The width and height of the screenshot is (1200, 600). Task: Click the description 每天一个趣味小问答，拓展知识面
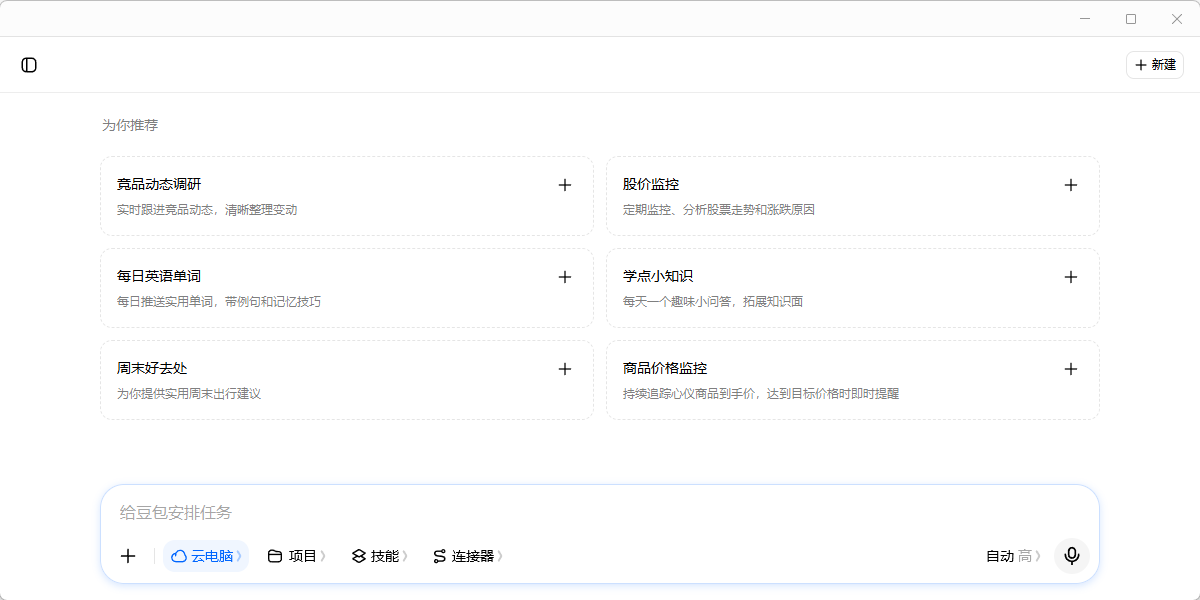pos(713,302)
